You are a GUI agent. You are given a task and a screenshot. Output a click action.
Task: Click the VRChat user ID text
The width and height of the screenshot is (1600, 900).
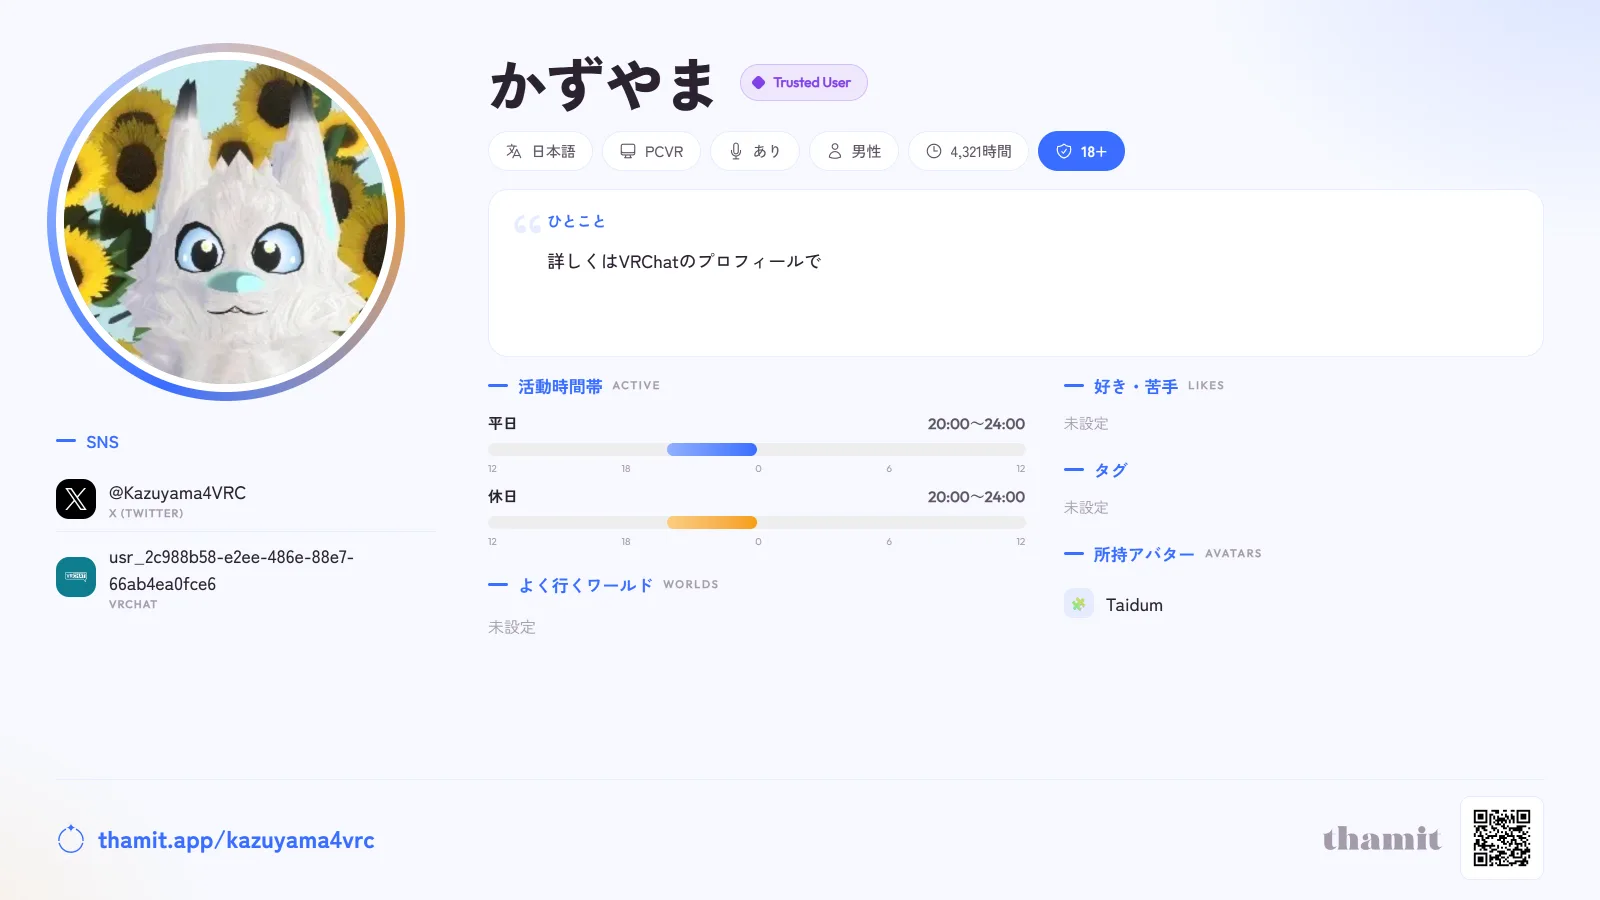231,570
